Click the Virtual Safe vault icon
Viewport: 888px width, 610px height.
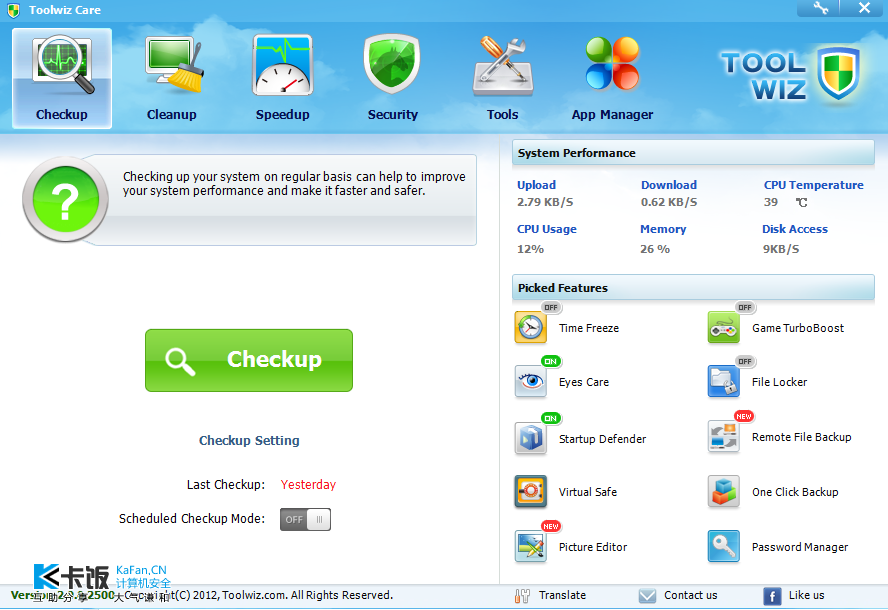click(531, 491)
